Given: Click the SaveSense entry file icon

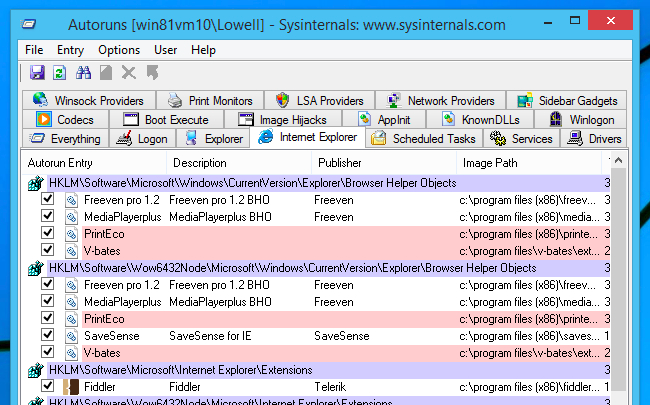Looking at the screenshot, I should (x=71, y=336).
